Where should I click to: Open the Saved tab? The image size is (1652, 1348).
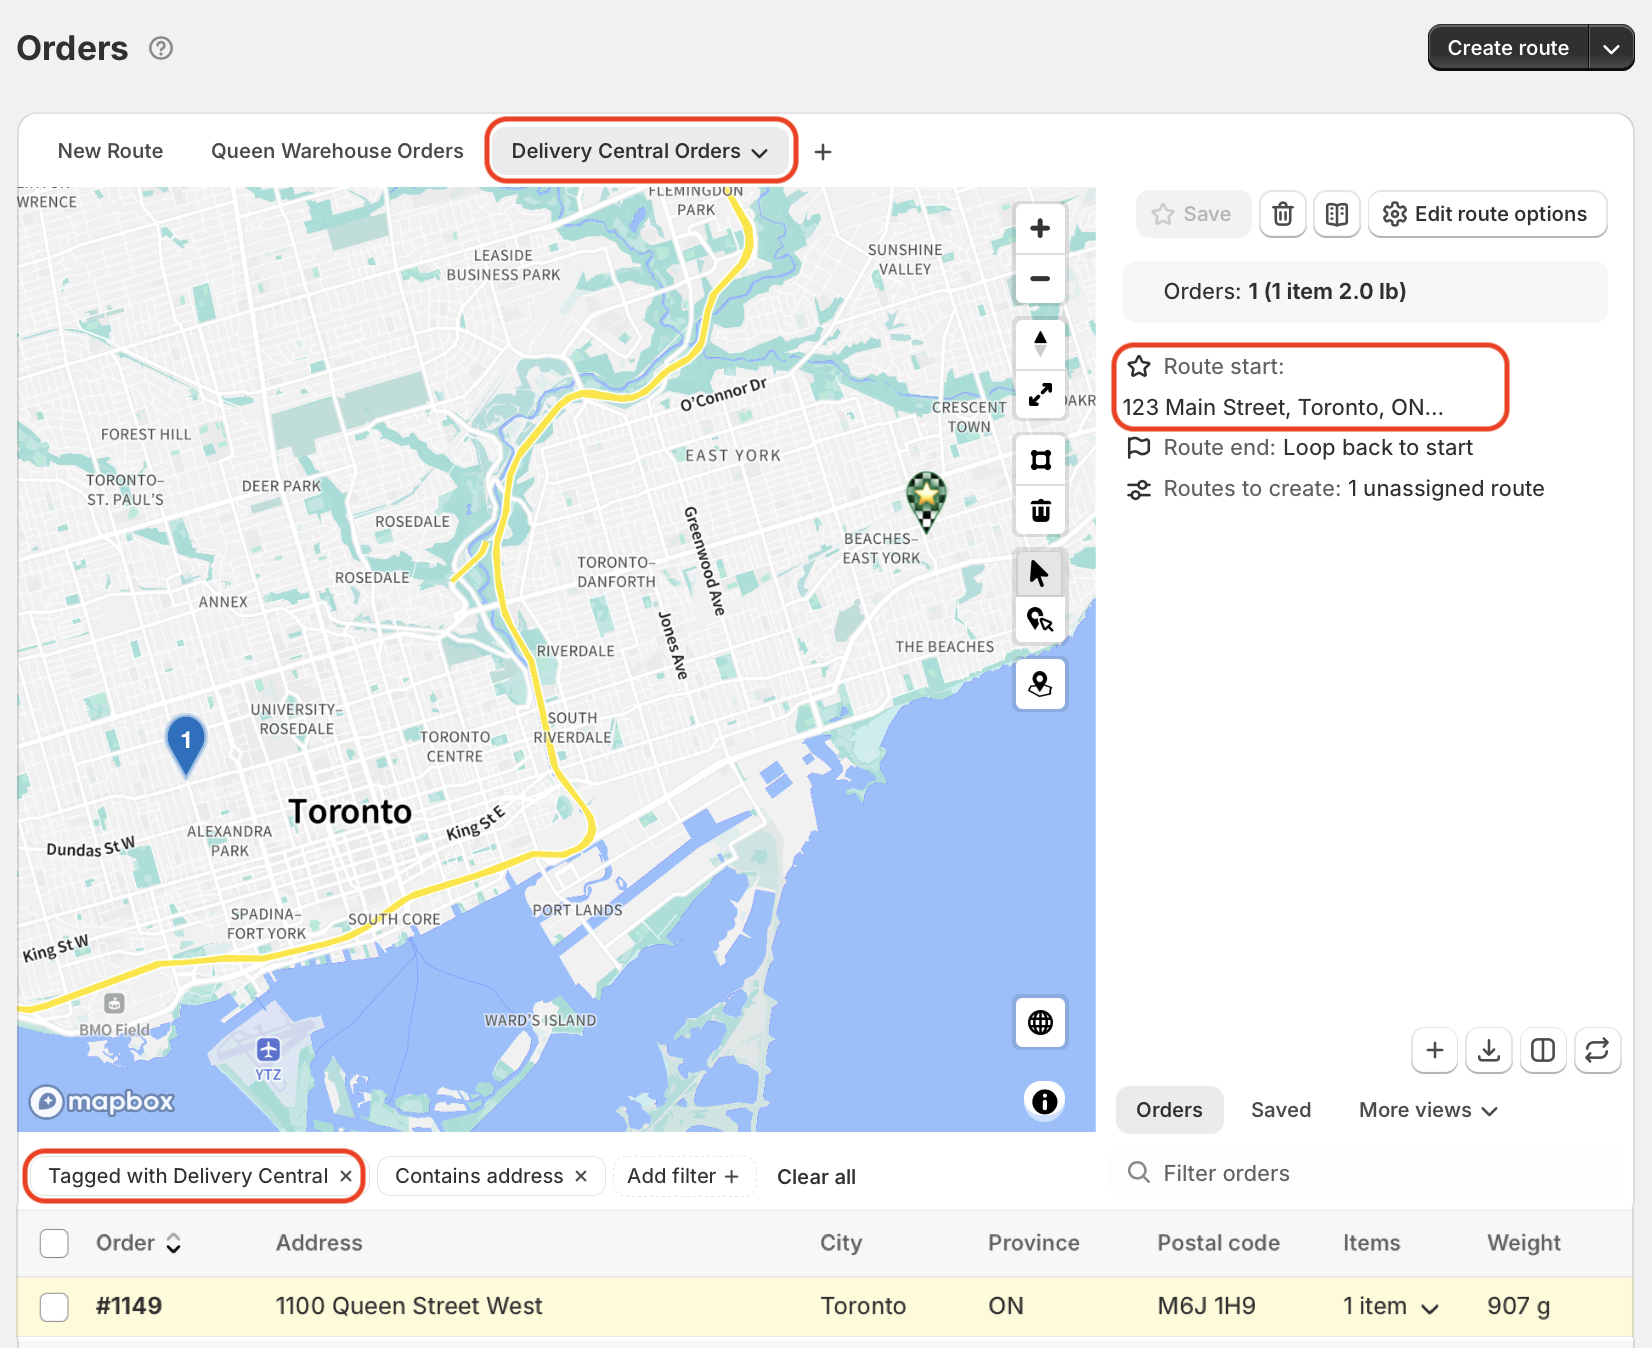click(1280, 1110)
